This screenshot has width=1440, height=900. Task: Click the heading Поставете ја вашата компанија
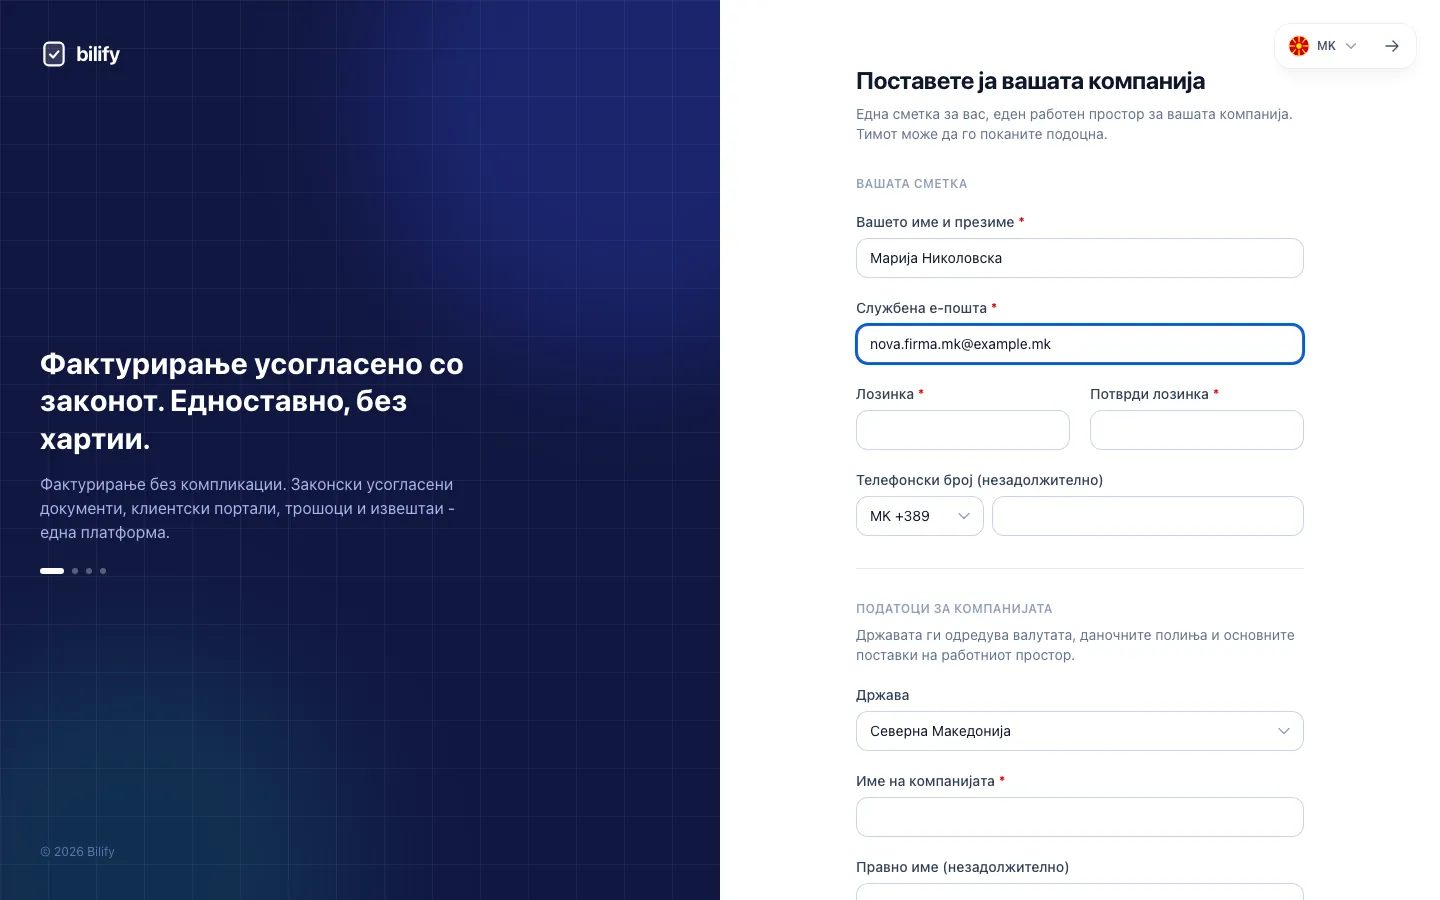click(x=1030, y=81)
